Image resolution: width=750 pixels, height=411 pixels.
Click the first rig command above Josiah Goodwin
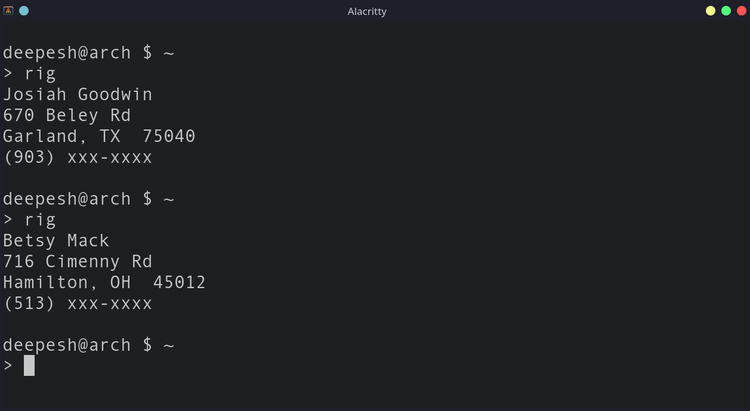(40, 74)
